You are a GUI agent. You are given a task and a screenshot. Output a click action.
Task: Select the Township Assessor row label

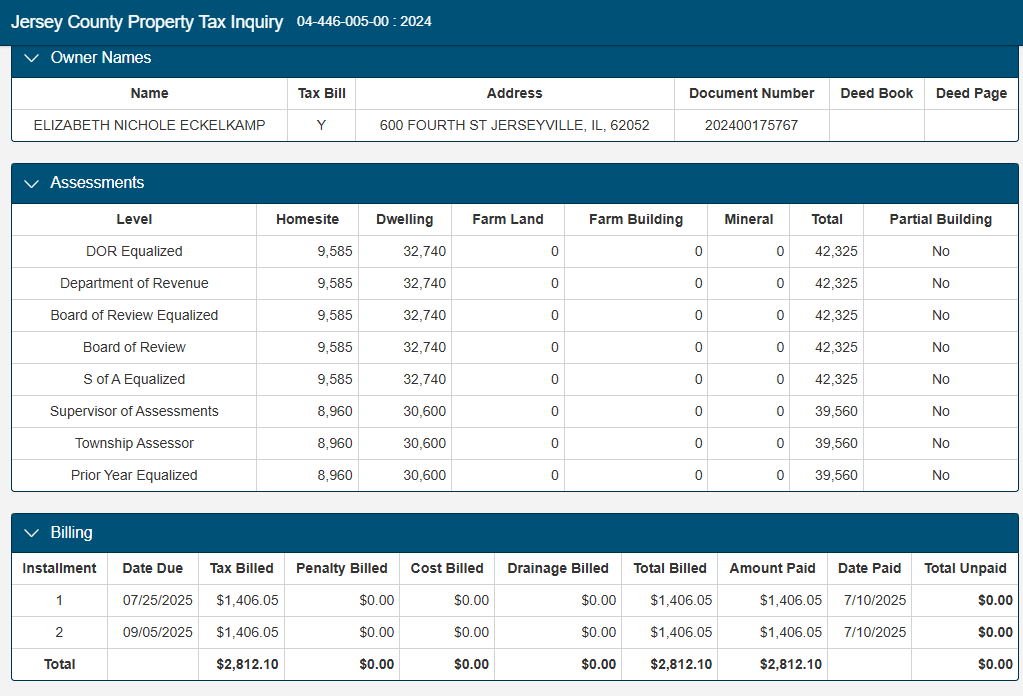(x=134, y=443)
